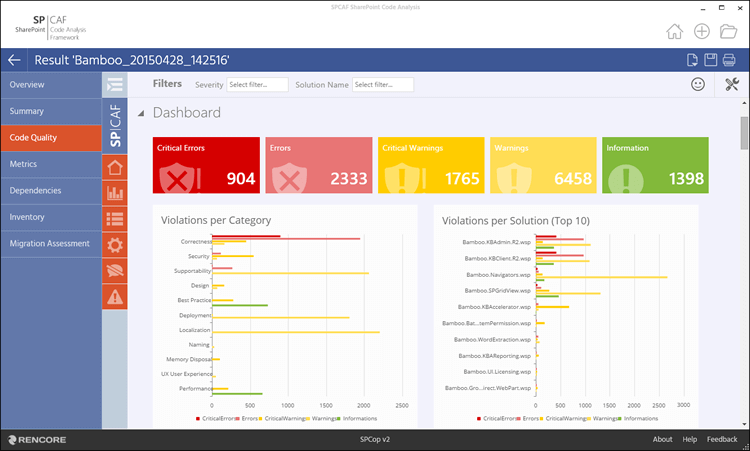Open existing result with folder icon
750x451 pixels.
(x=728, y=32)
